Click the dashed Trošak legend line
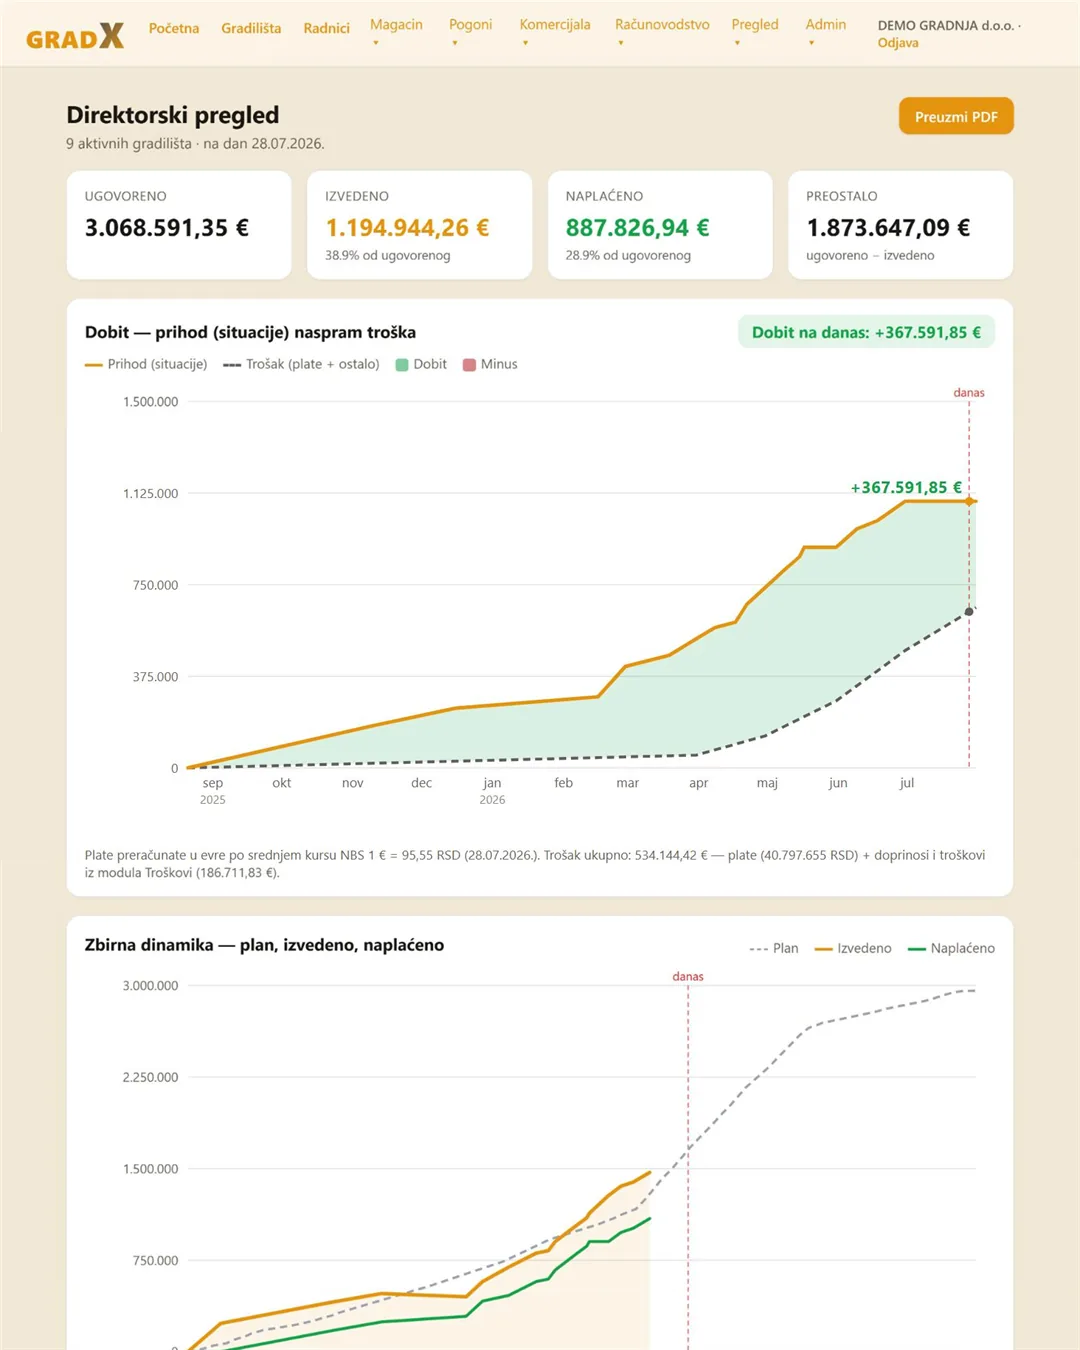Image resolution: width=1080 pixels, height=1350 pixels. click(232, 365)
